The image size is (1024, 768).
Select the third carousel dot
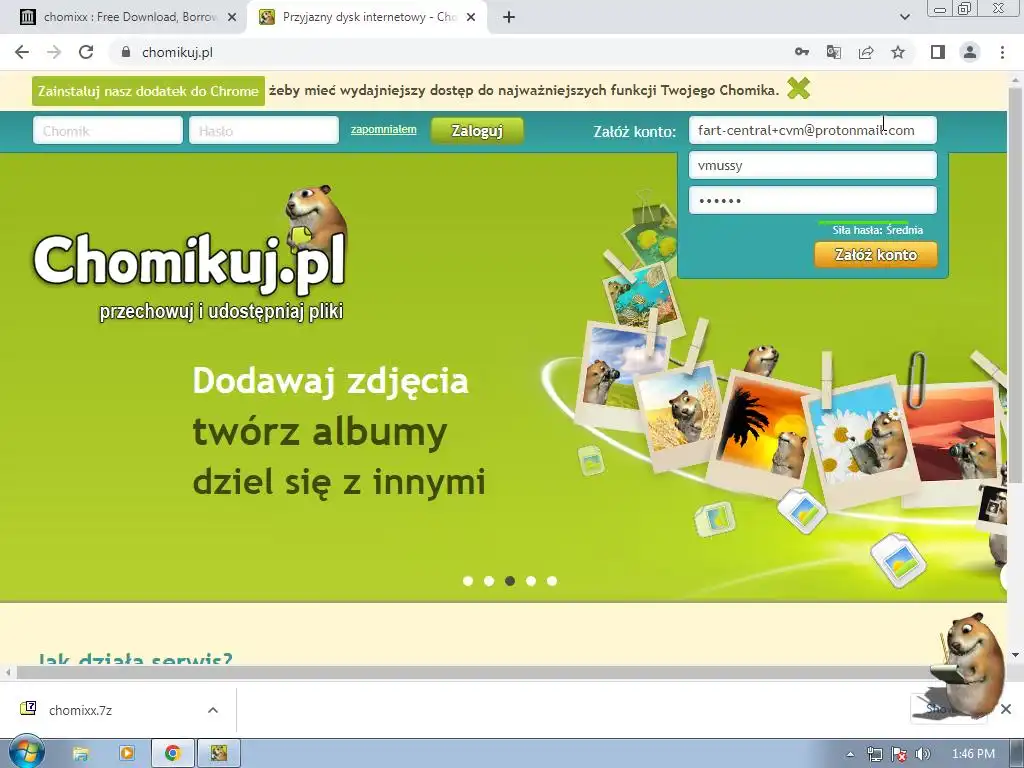coord(510,581)
